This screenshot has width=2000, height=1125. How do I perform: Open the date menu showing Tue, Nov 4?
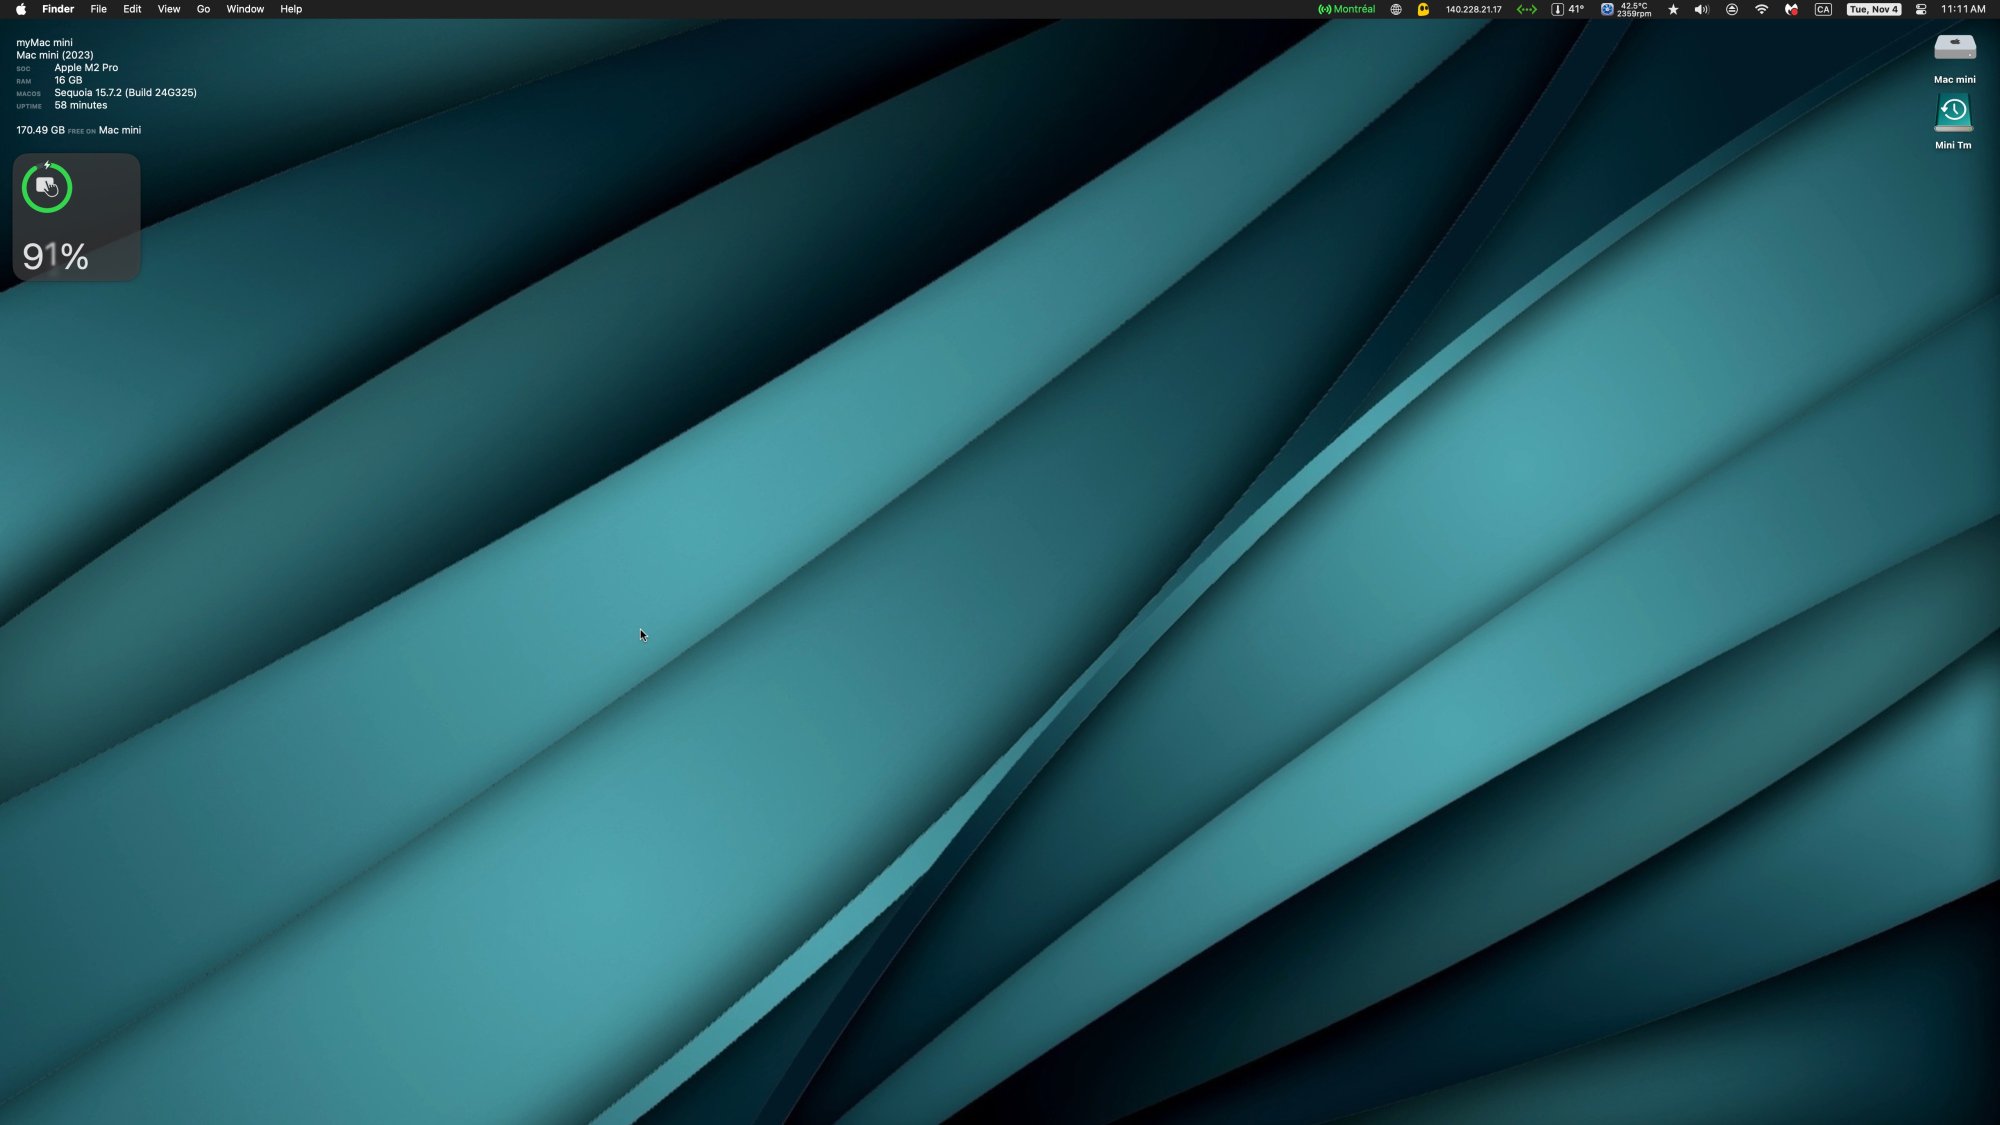(x=1873, y=9)
